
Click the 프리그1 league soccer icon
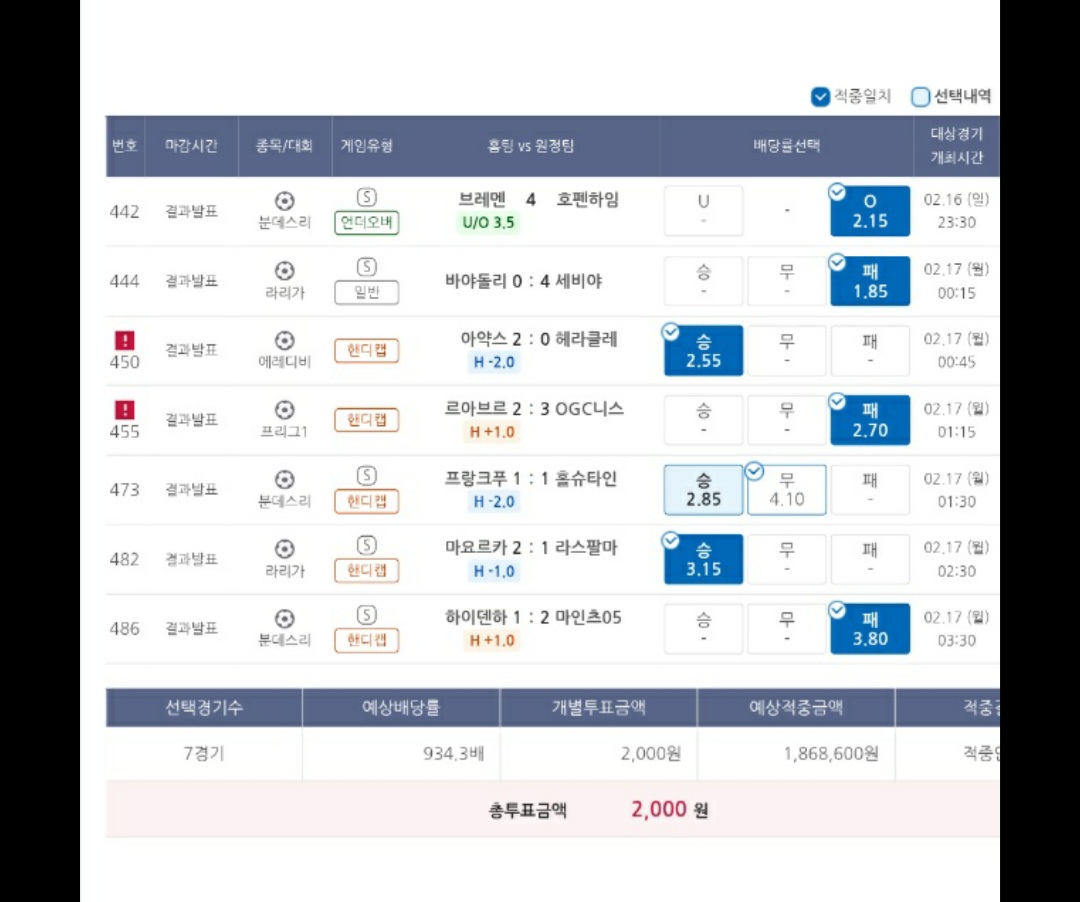pyautogui.click(x=285, y=410)
